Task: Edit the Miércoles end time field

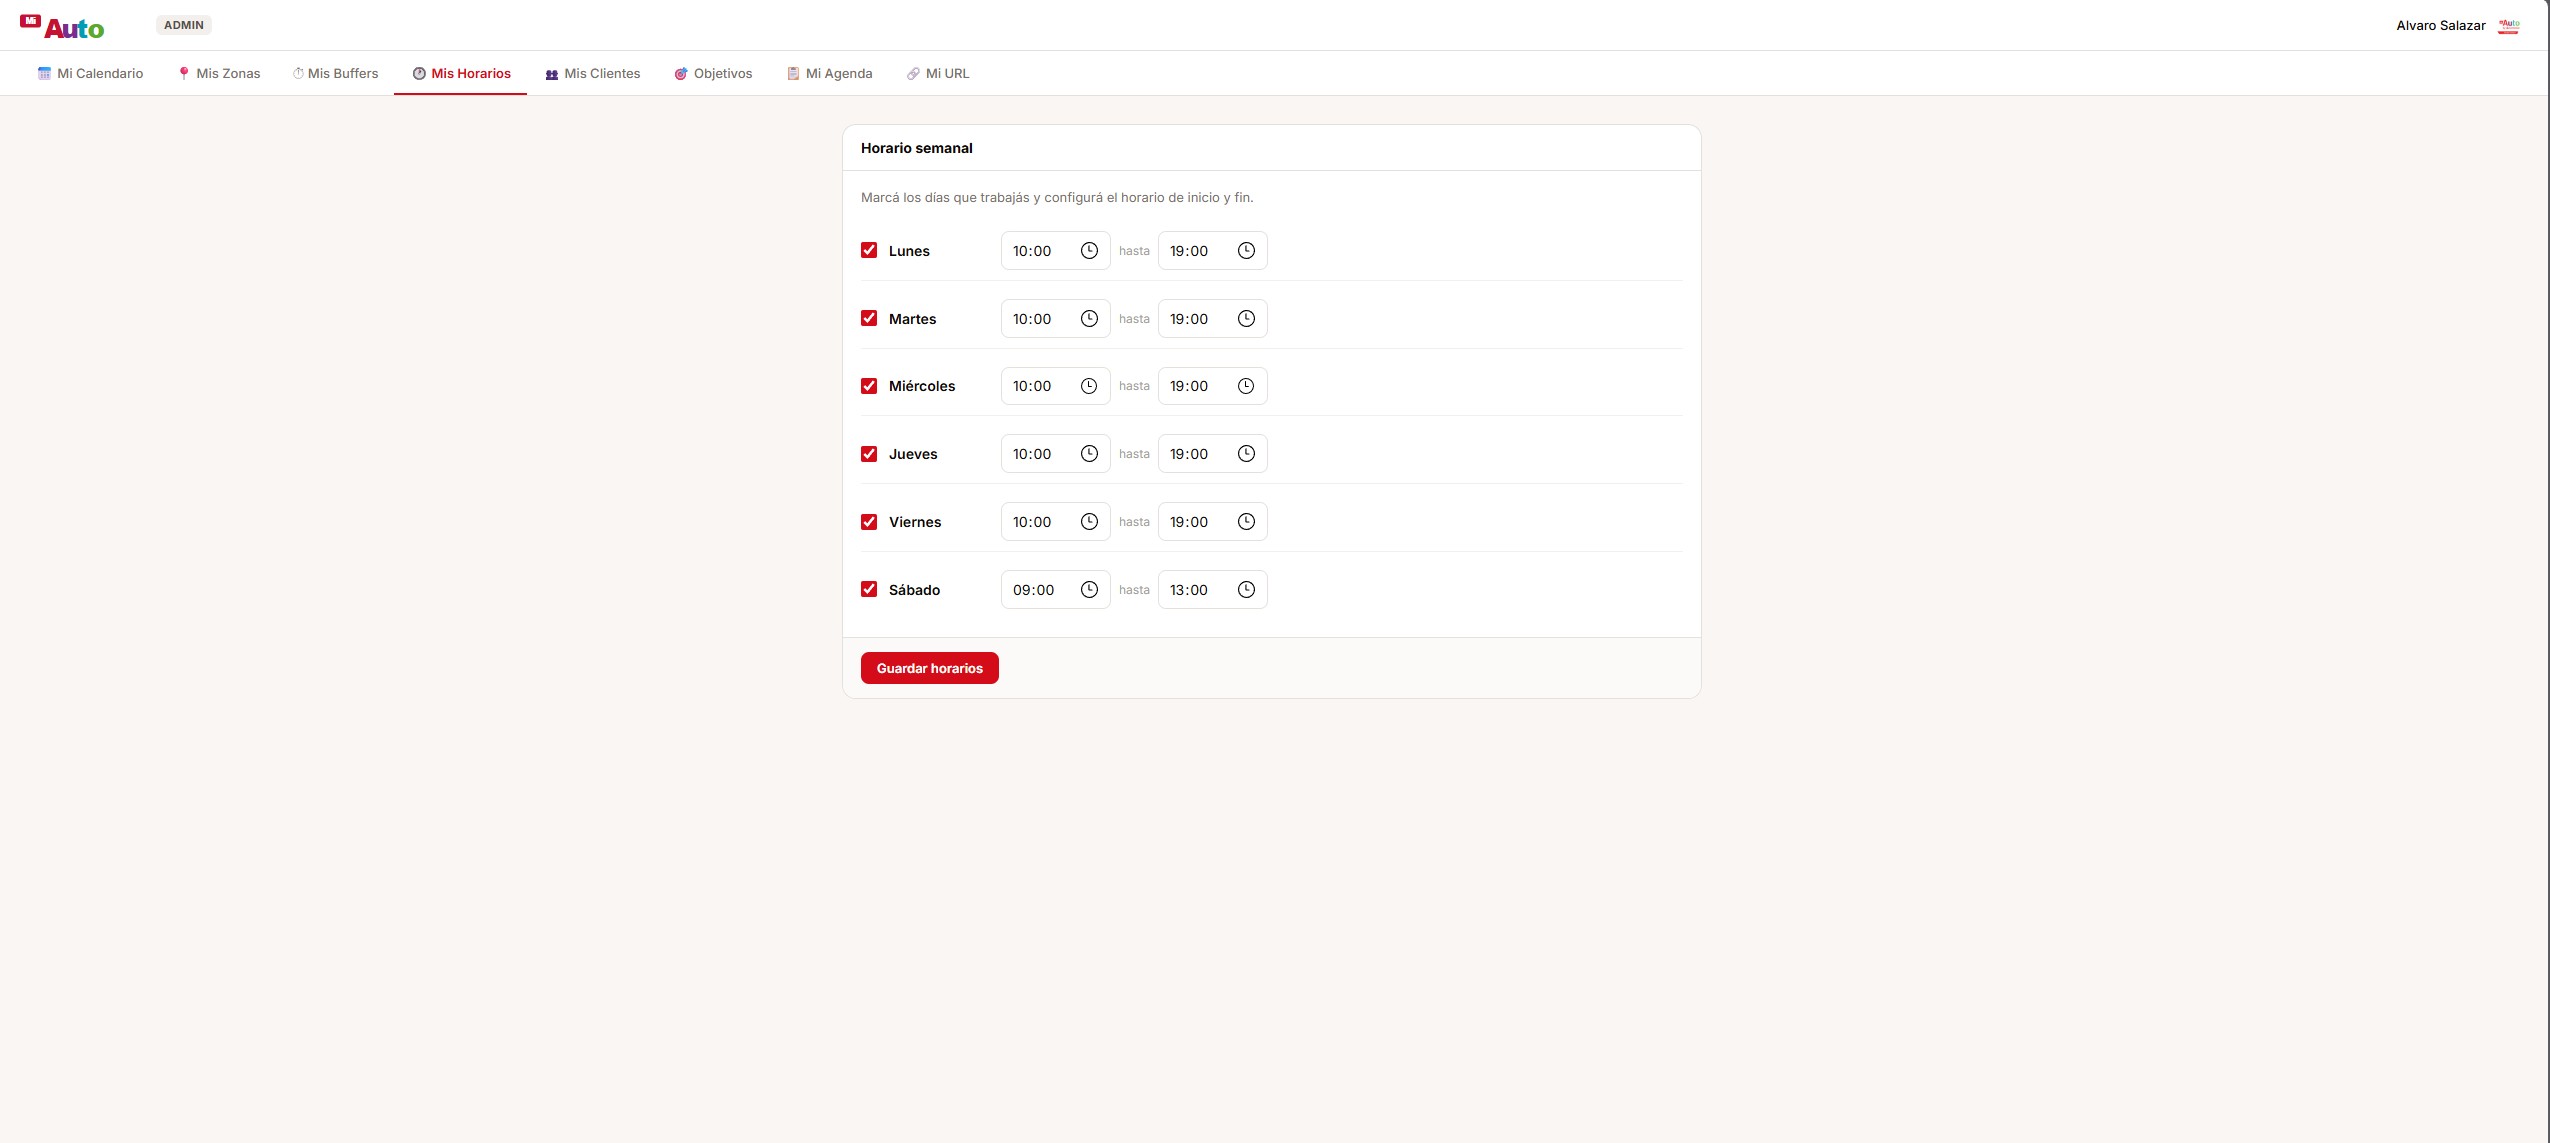Action: click(x=1213, y=386)
